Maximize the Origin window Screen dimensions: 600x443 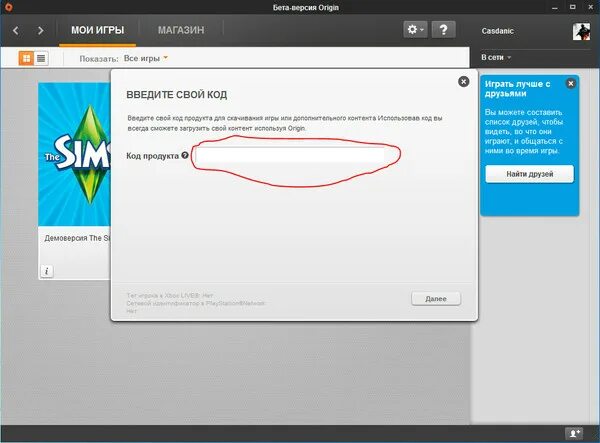573,7
